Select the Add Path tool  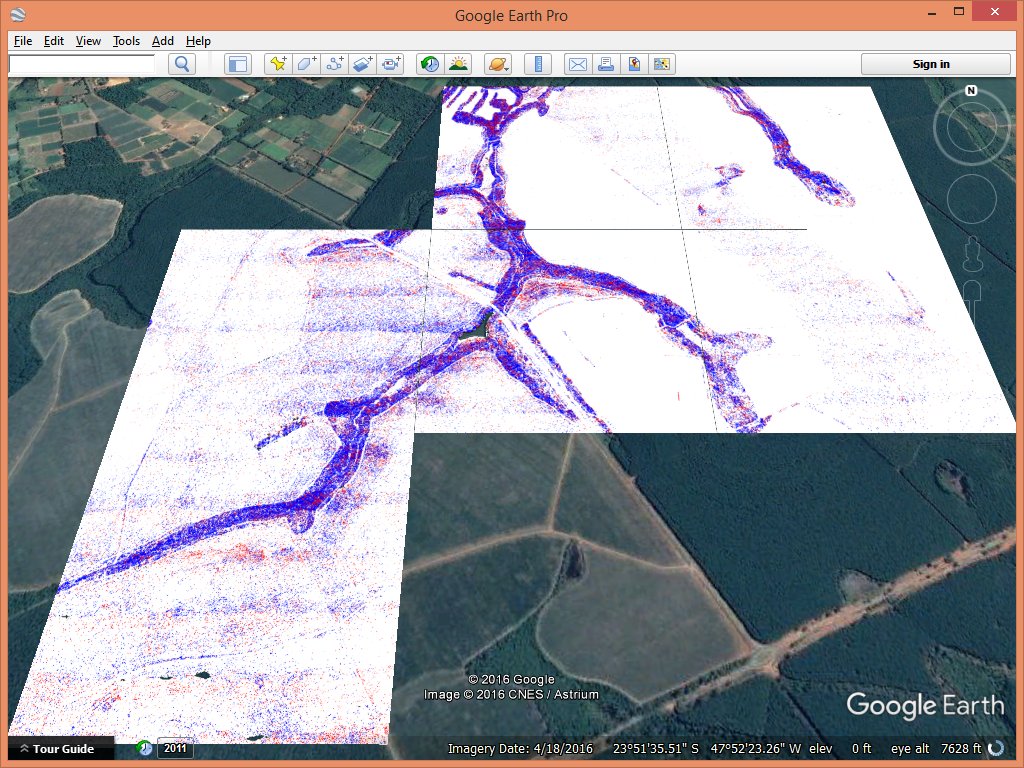[x=335, y=64]
